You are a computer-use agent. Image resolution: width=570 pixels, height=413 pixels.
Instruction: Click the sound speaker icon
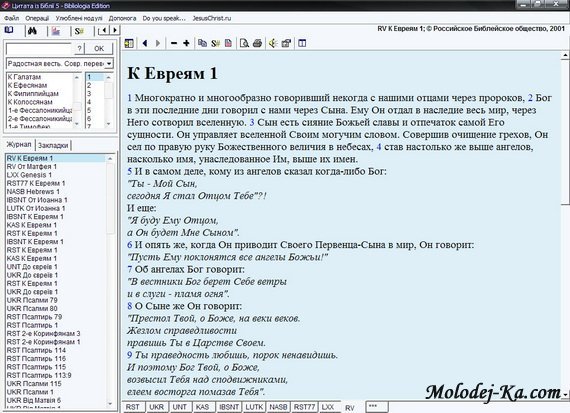(x=273, y=43)
